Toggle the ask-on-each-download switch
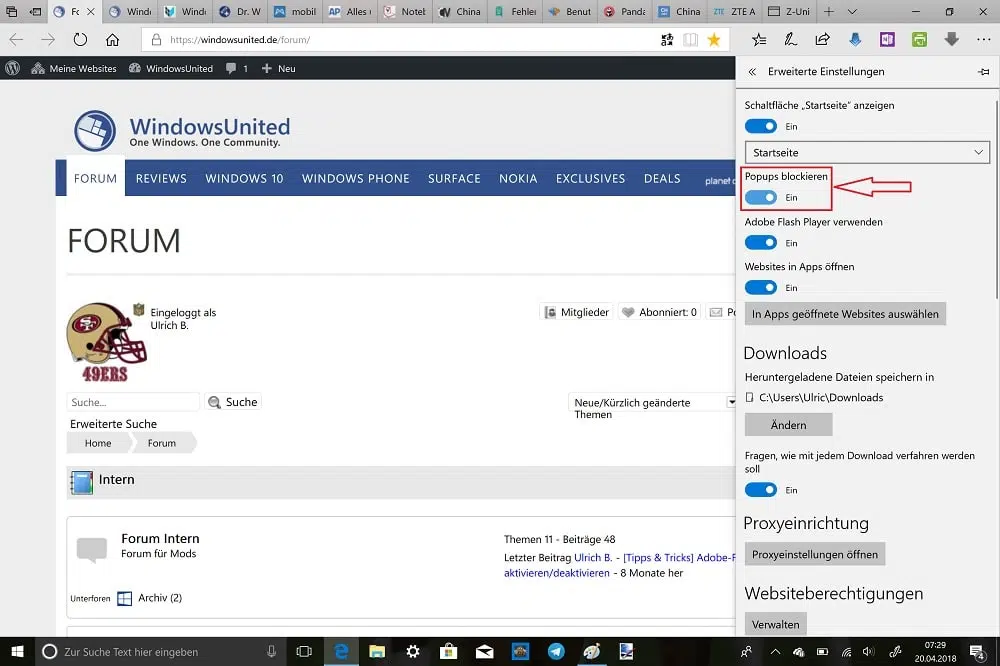The height and width of the screenshot is (666, 1000). 761,490
